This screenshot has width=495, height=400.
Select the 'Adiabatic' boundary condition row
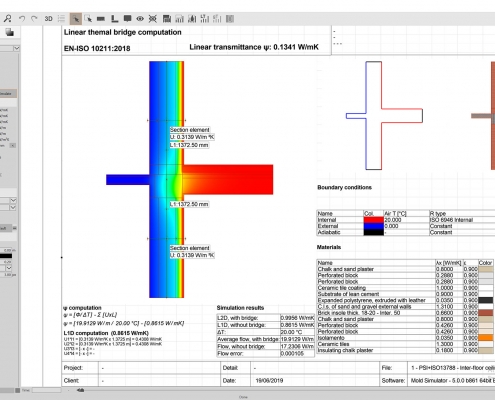406,232
